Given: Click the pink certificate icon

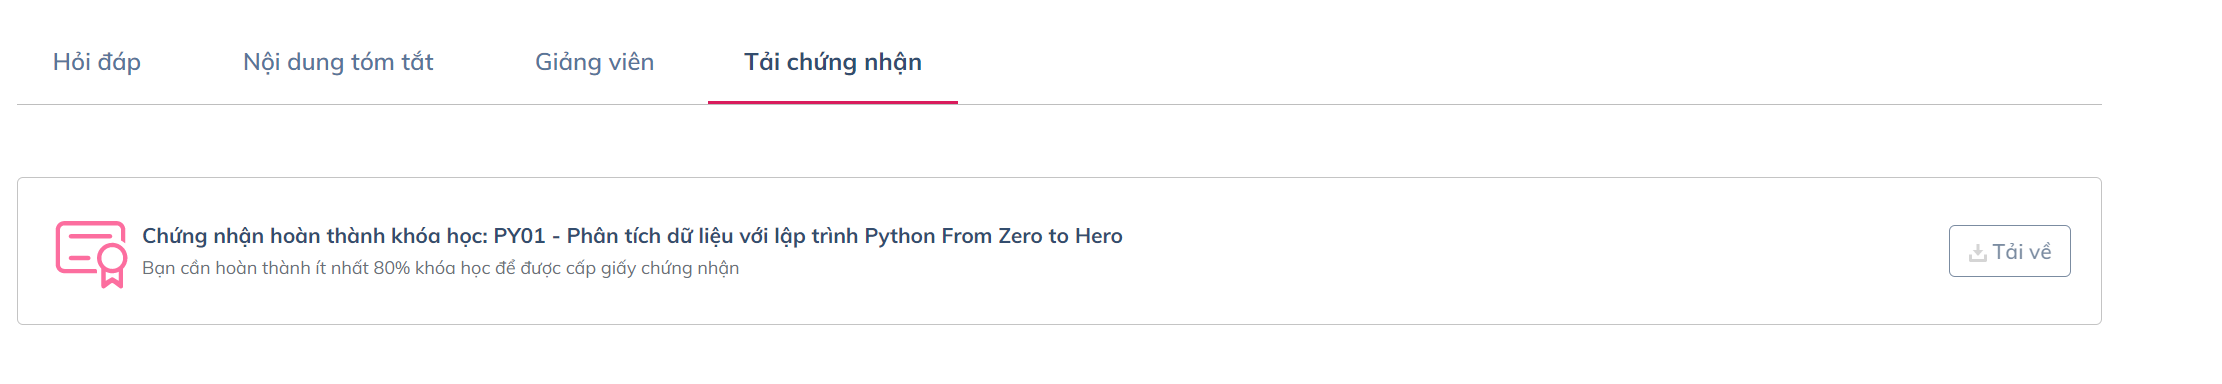Looking at the screenshot, I should tap(91, 254).
